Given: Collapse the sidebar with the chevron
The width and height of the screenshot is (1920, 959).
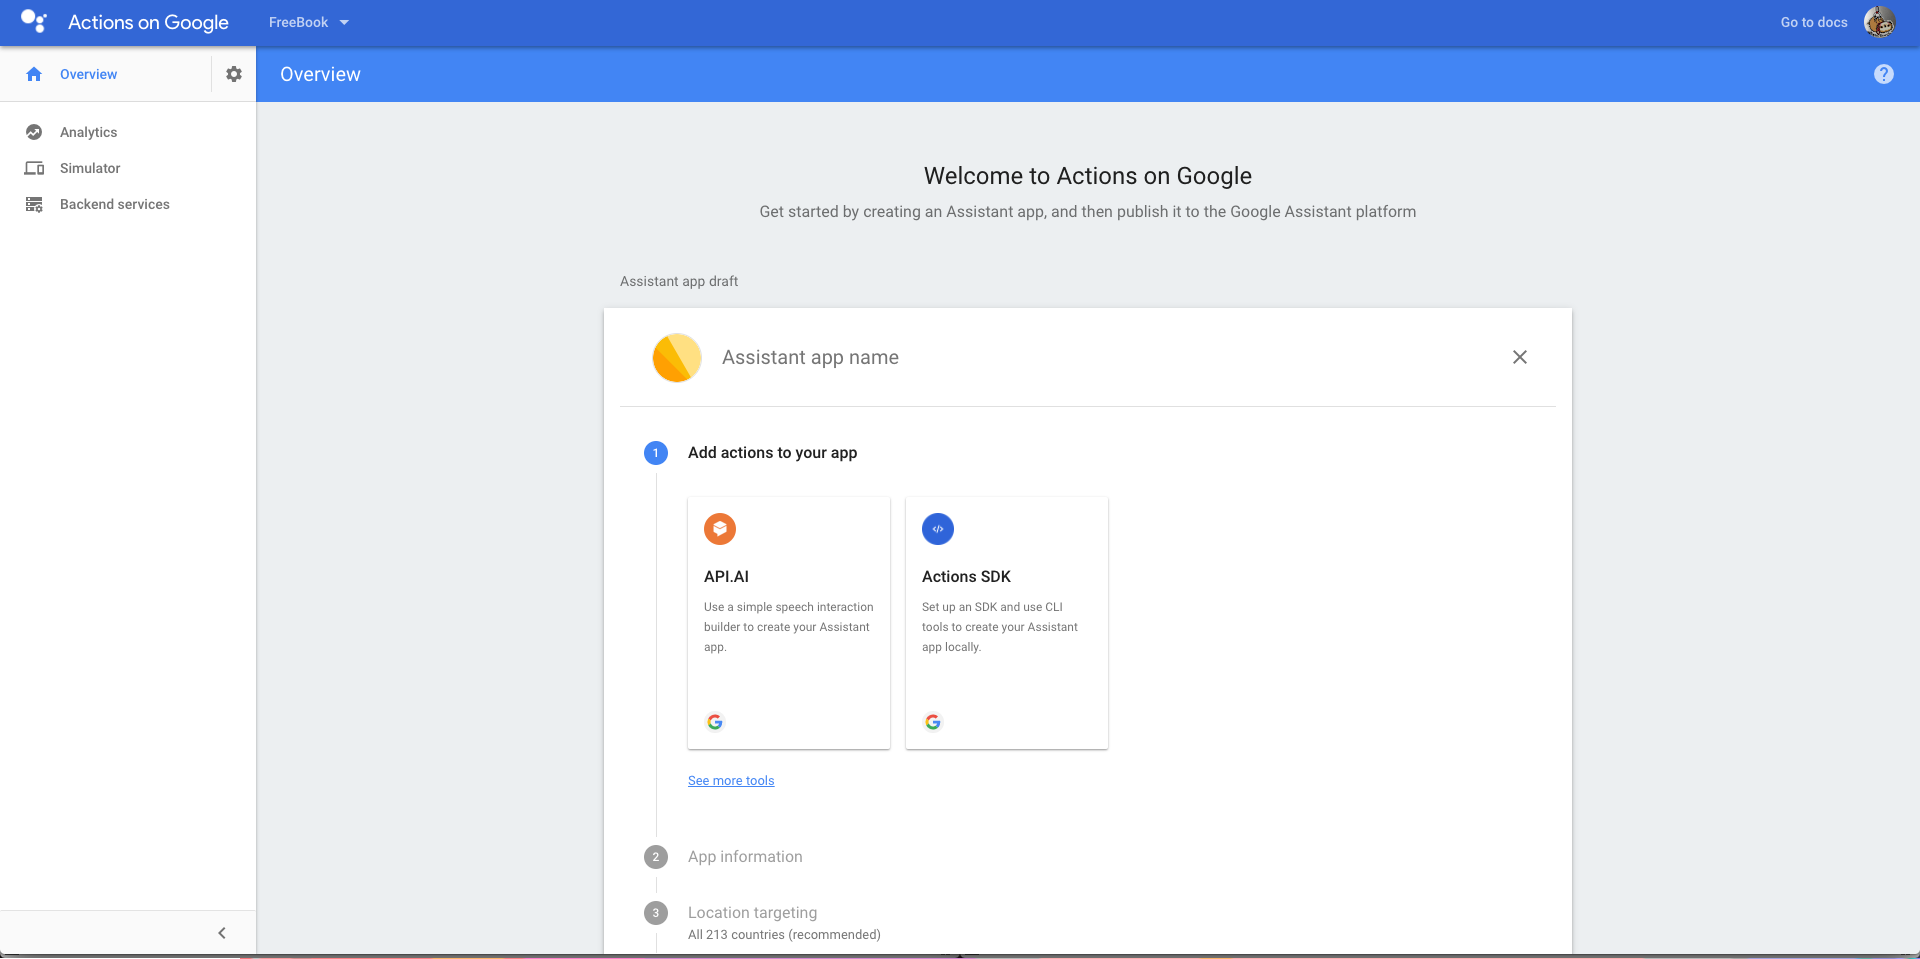Looking at the screenshot, I should point(222,933).
